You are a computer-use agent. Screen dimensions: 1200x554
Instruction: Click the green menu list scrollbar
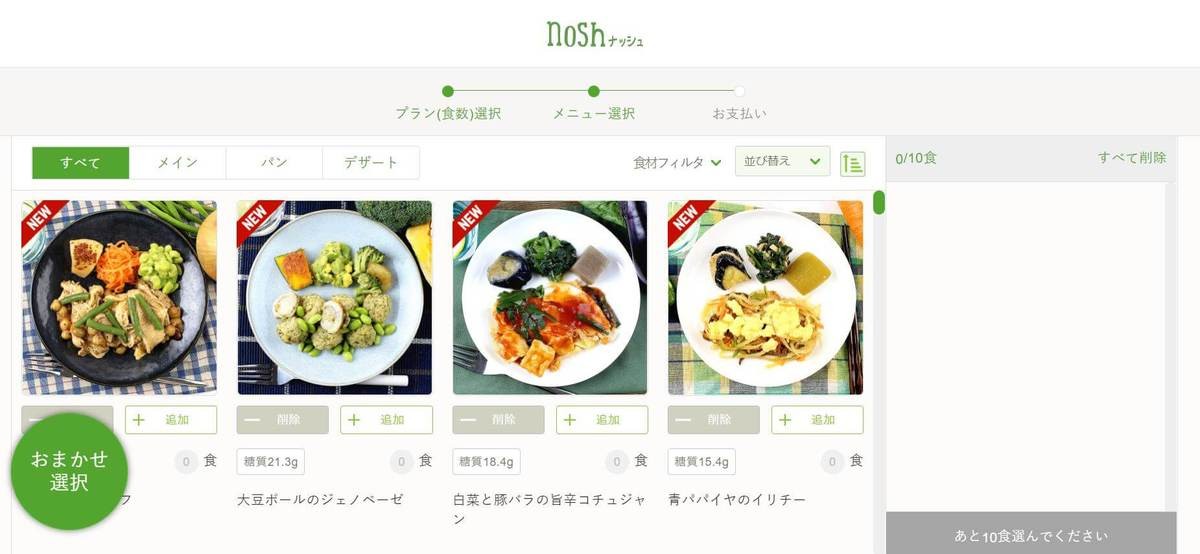[879, 202]
